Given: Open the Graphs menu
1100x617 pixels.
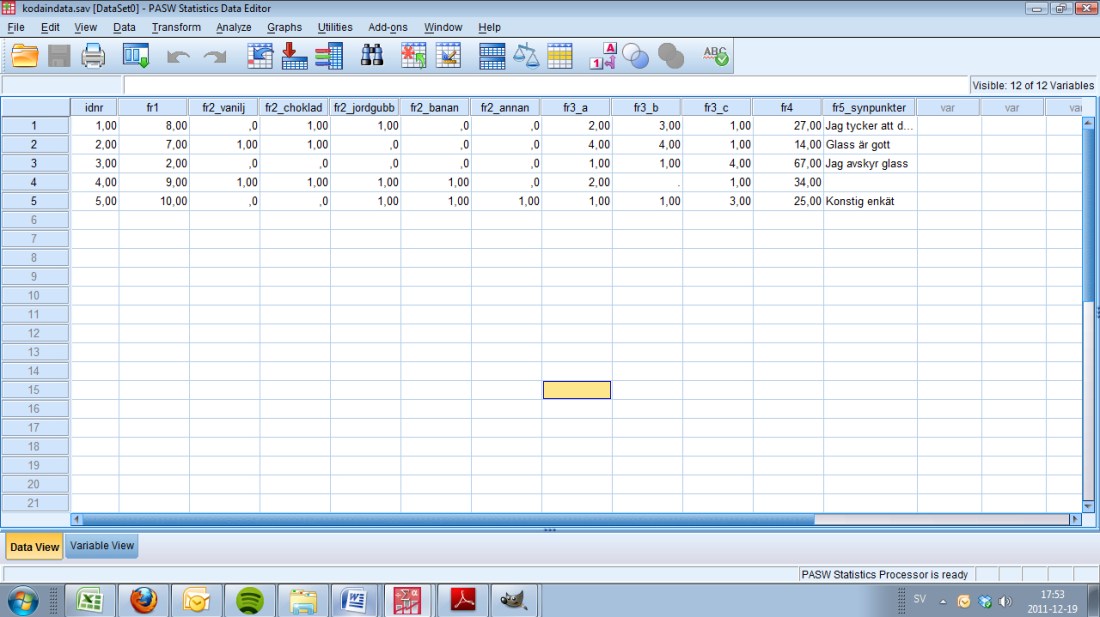Looking at the screenshot, I should pos(284,27).
